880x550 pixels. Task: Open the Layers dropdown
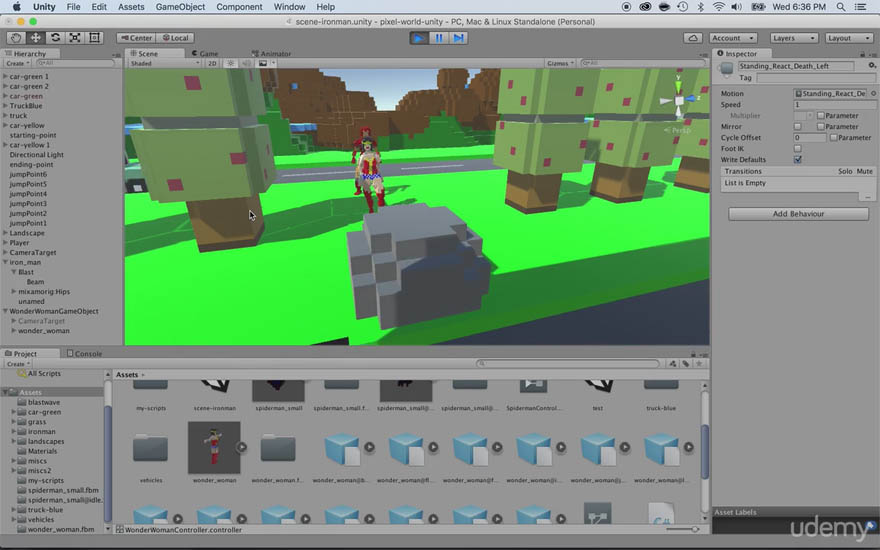[794, 38]
